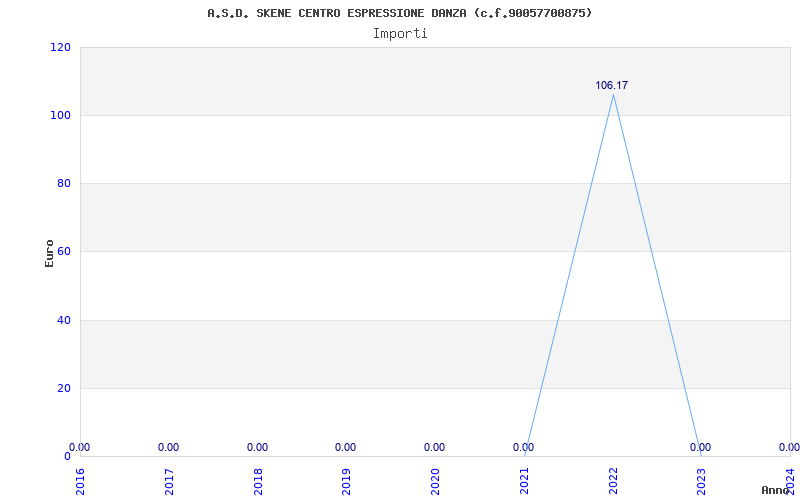Click the 0.00 data label above 2021

point(523,447)
